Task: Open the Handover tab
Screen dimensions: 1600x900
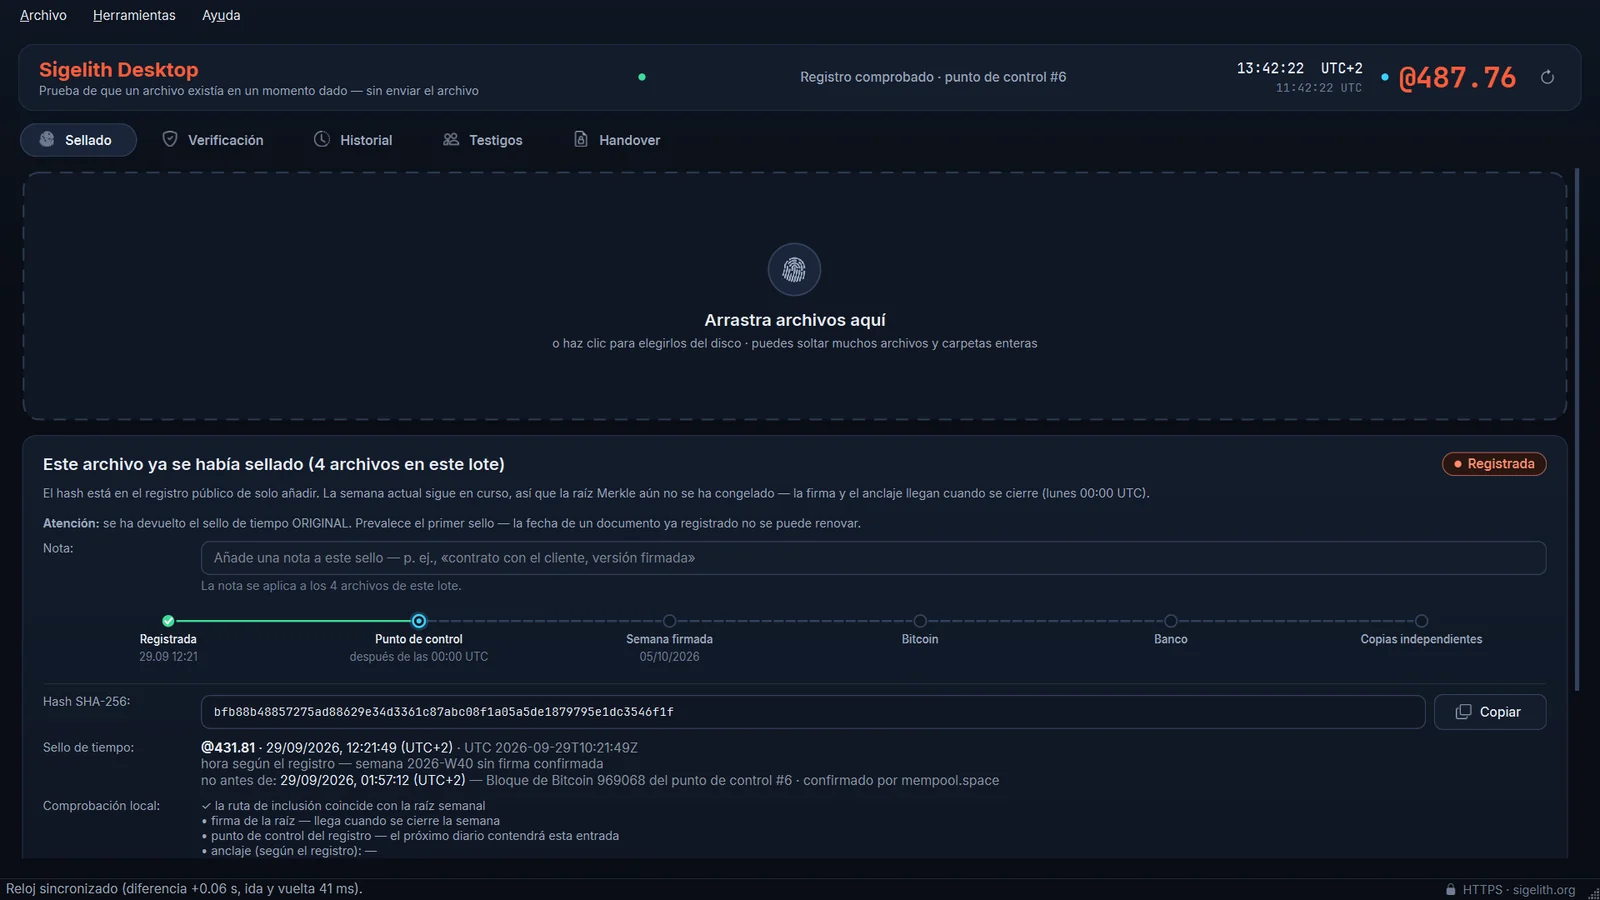Action: (617, 140)
